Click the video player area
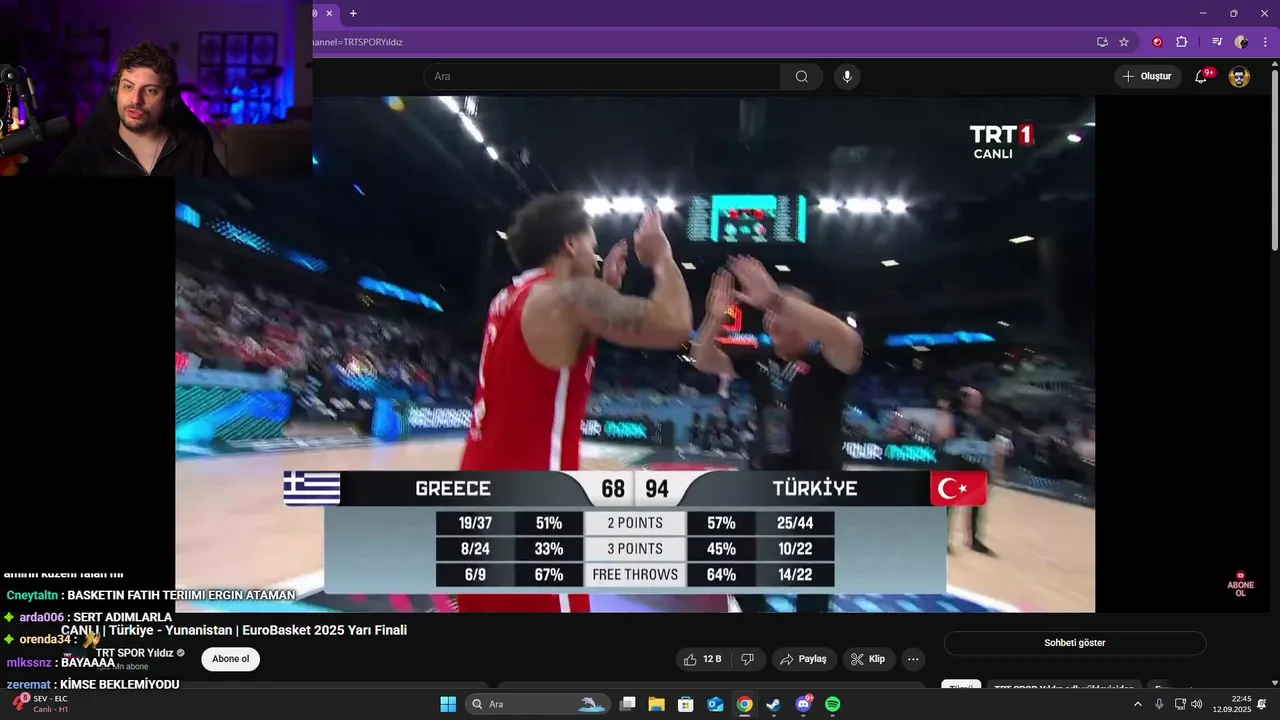Image resolution: width=1280 pixels, height=720 pixels. click(635, 354)
